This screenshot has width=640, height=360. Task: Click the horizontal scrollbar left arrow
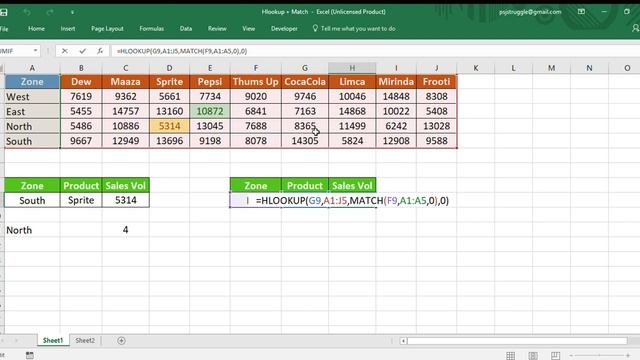click(x=403, y=341)
